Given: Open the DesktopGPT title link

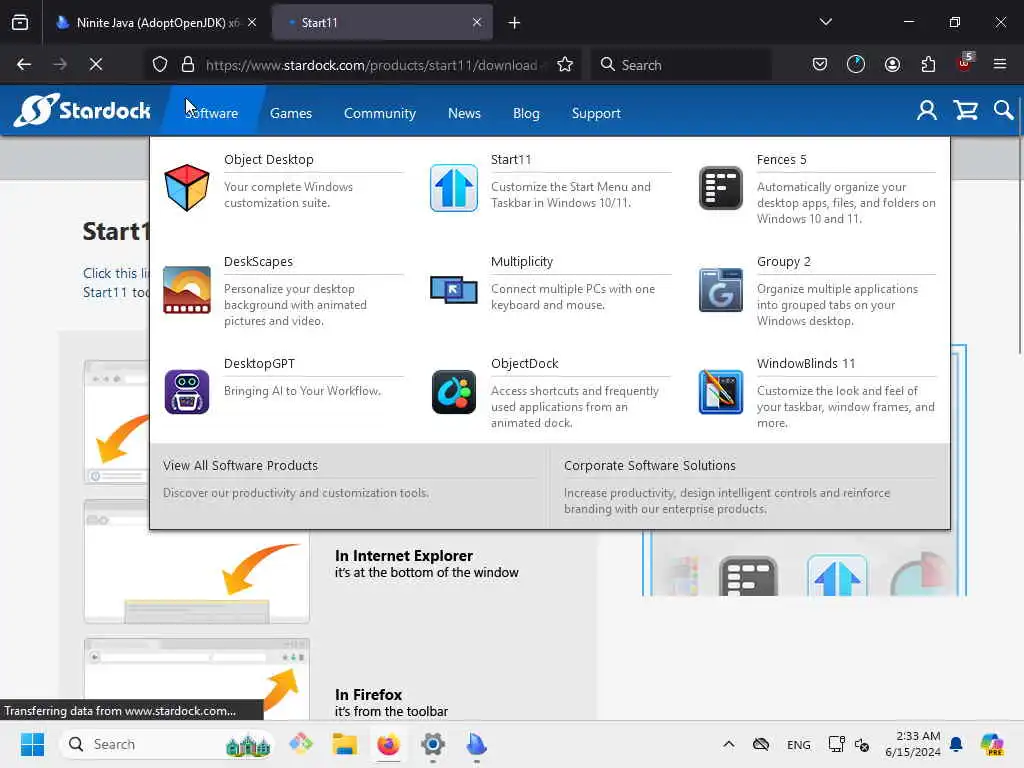Looking at the screenshot, I should pos(259,363).
